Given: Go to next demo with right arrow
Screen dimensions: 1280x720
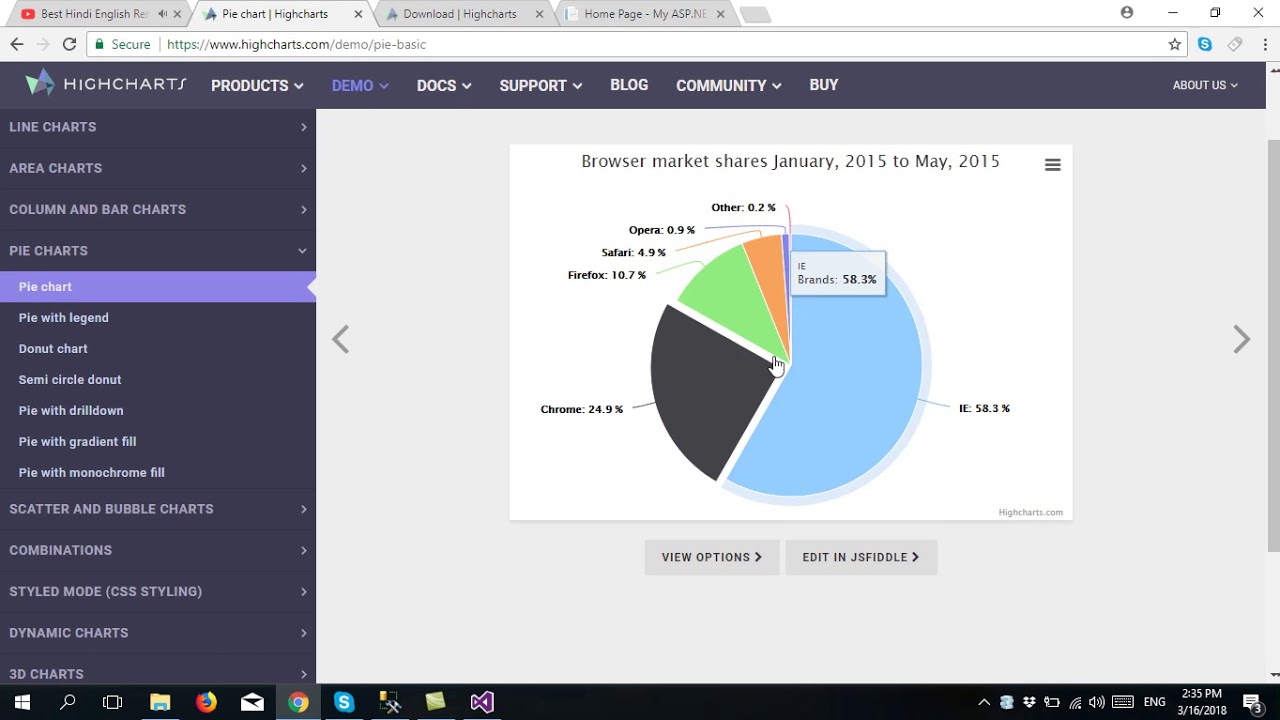Looking at the screenshot, I should (x=1241, y=339).
